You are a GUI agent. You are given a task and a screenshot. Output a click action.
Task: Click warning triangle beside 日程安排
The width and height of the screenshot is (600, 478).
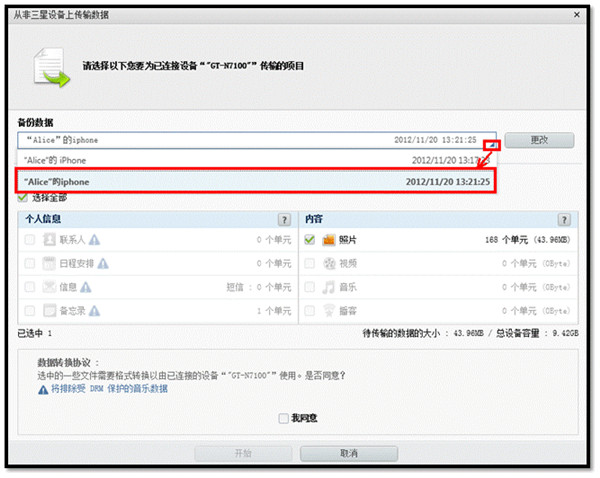pyautogui.click(x=103, y=264)
